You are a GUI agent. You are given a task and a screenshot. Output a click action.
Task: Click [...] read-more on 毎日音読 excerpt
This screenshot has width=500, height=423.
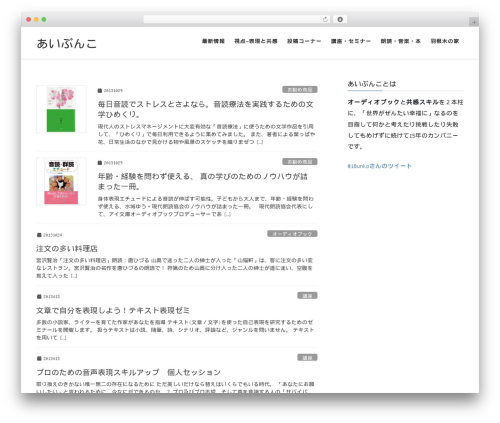[x=260, y=142]
